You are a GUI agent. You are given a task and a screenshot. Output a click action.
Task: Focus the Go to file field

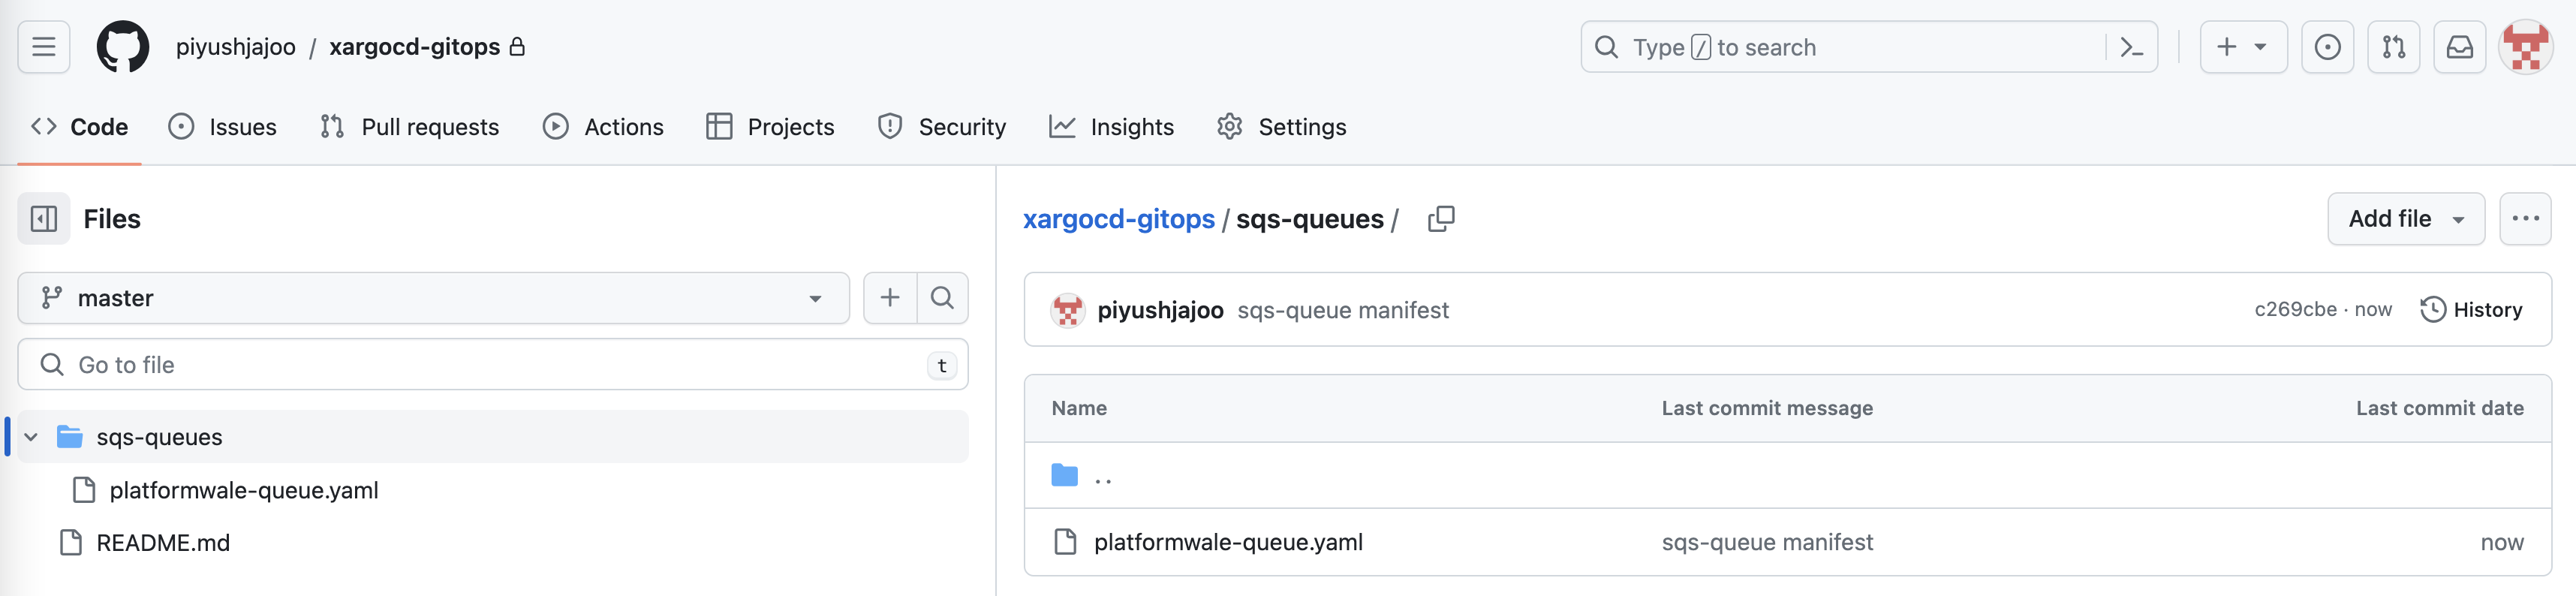[493, 365]
